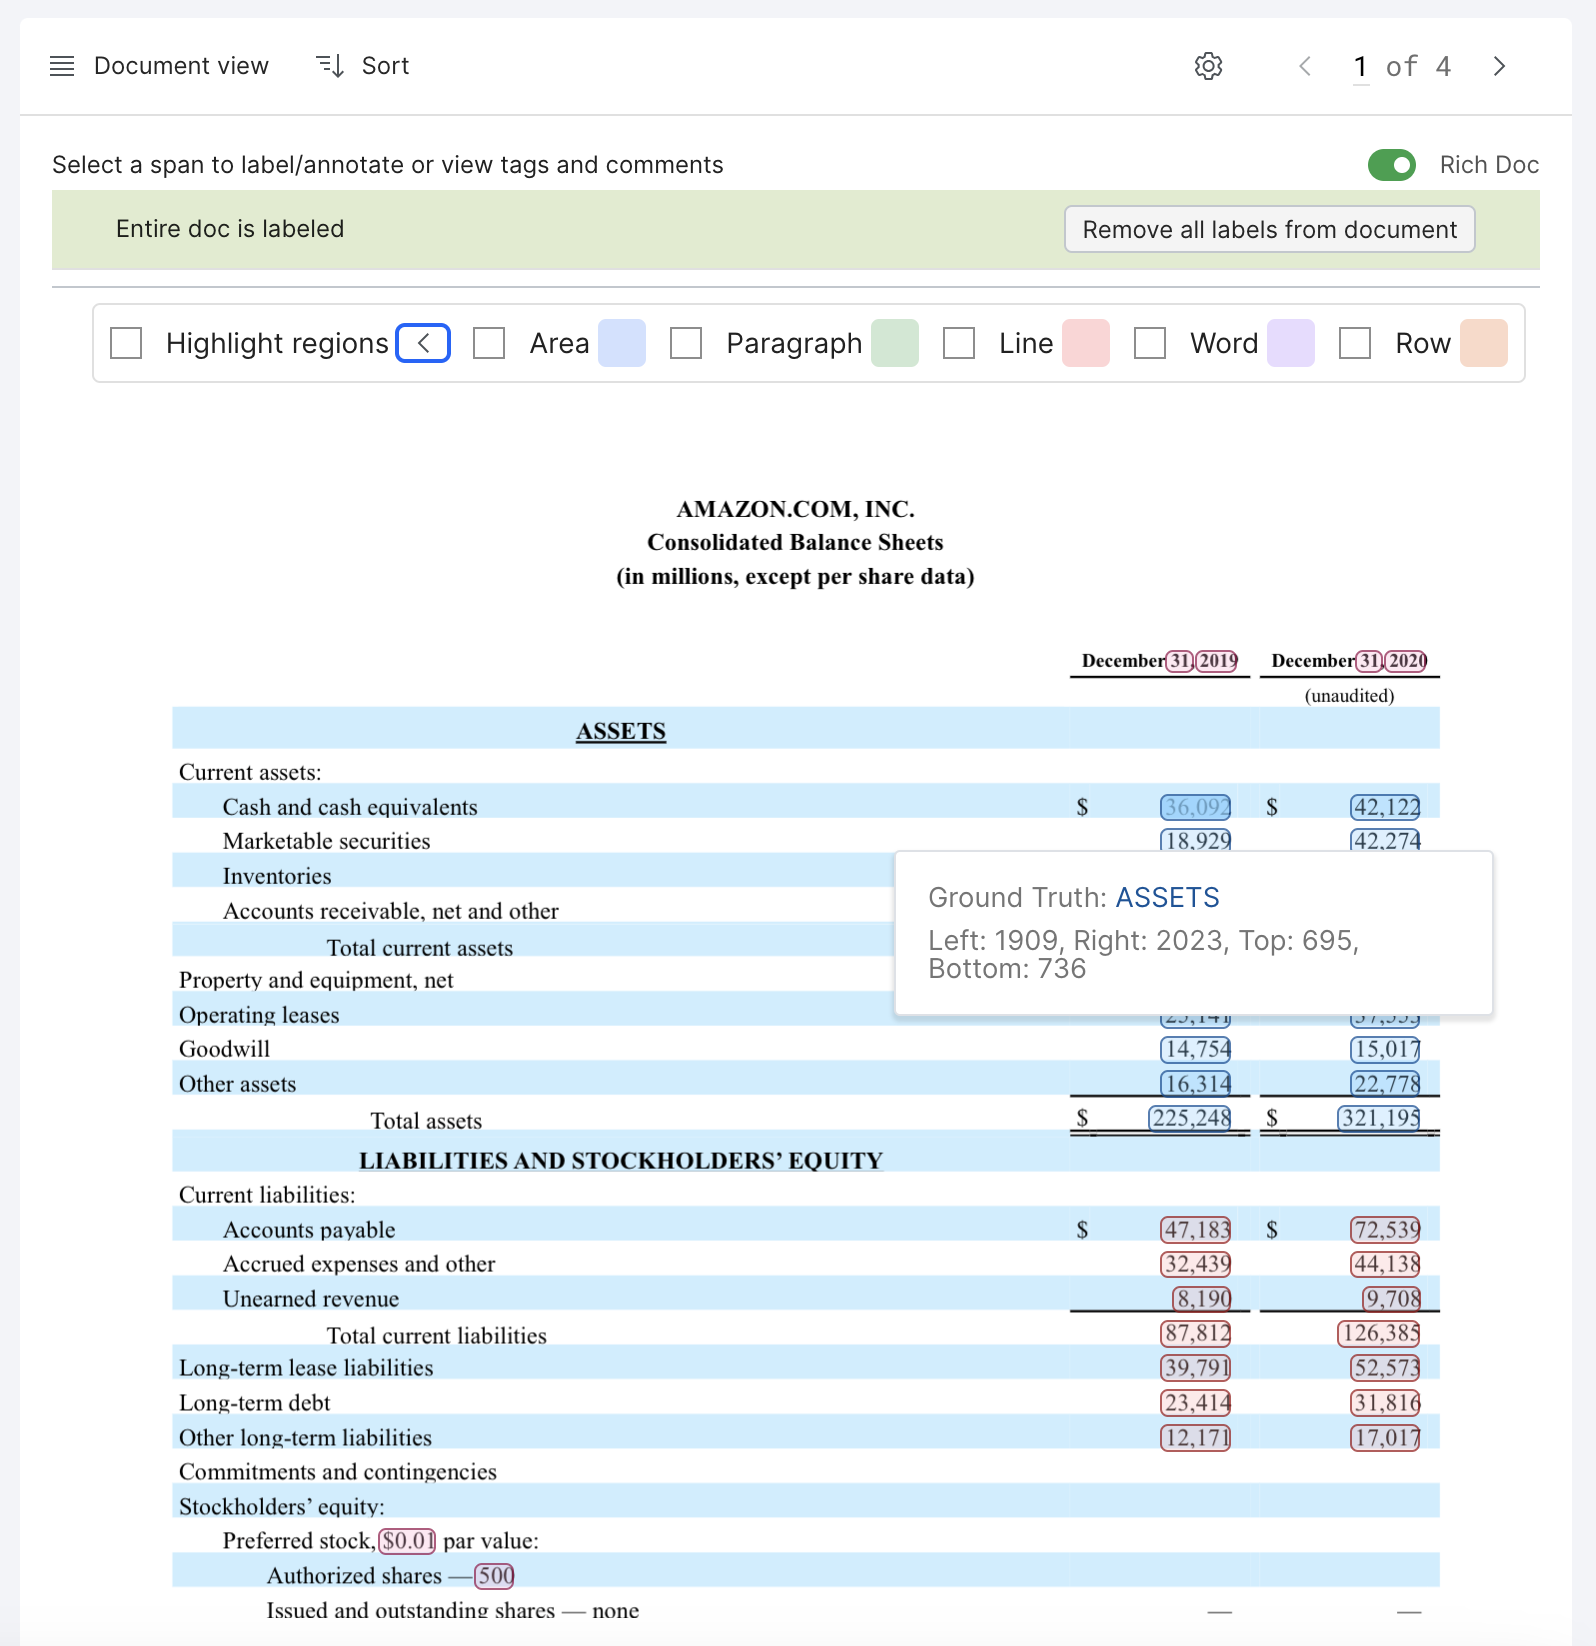This screenshot has width=1596, height=1646.
Task: Go to next document with right chevron
Action: pyautogui.click(x=1499, y=66)
